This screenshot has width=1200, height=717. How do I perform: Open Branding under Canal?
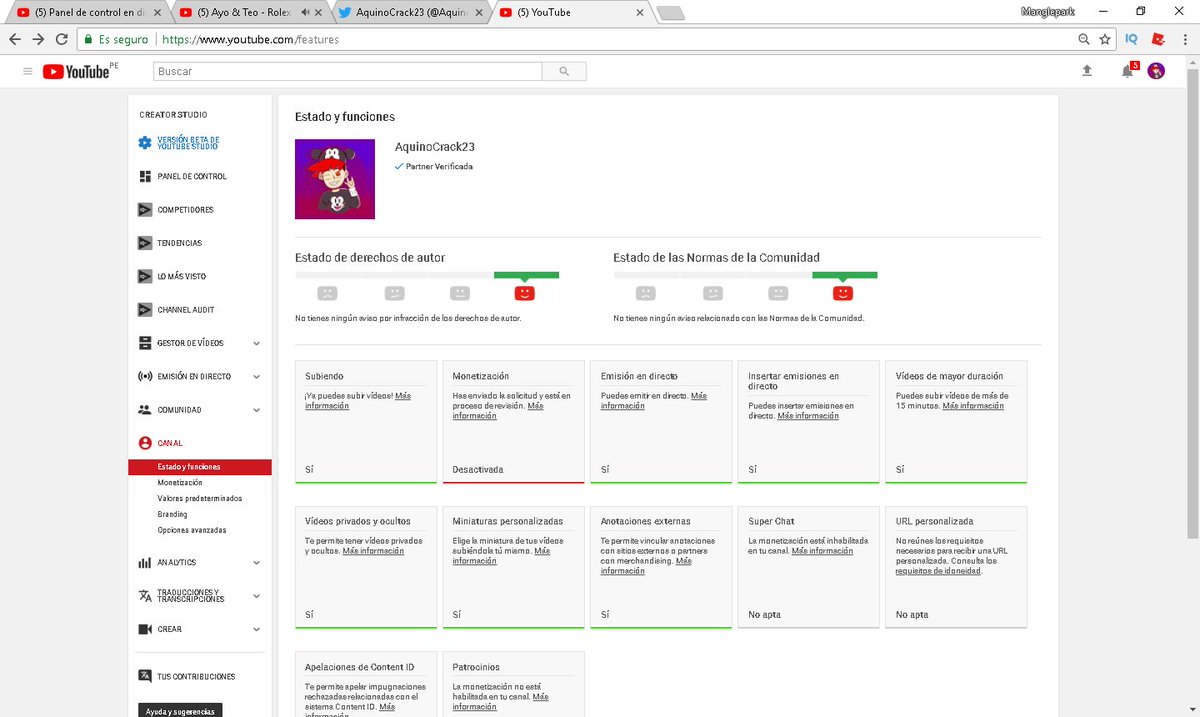pos(173,514)
